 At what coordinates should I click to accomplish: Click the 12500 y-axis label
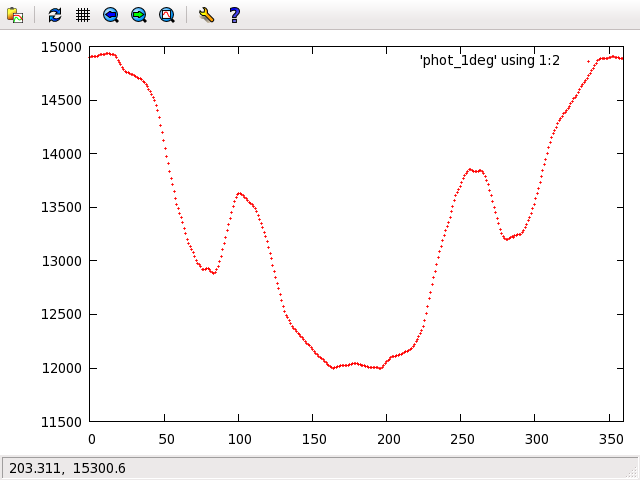[61, 314]
